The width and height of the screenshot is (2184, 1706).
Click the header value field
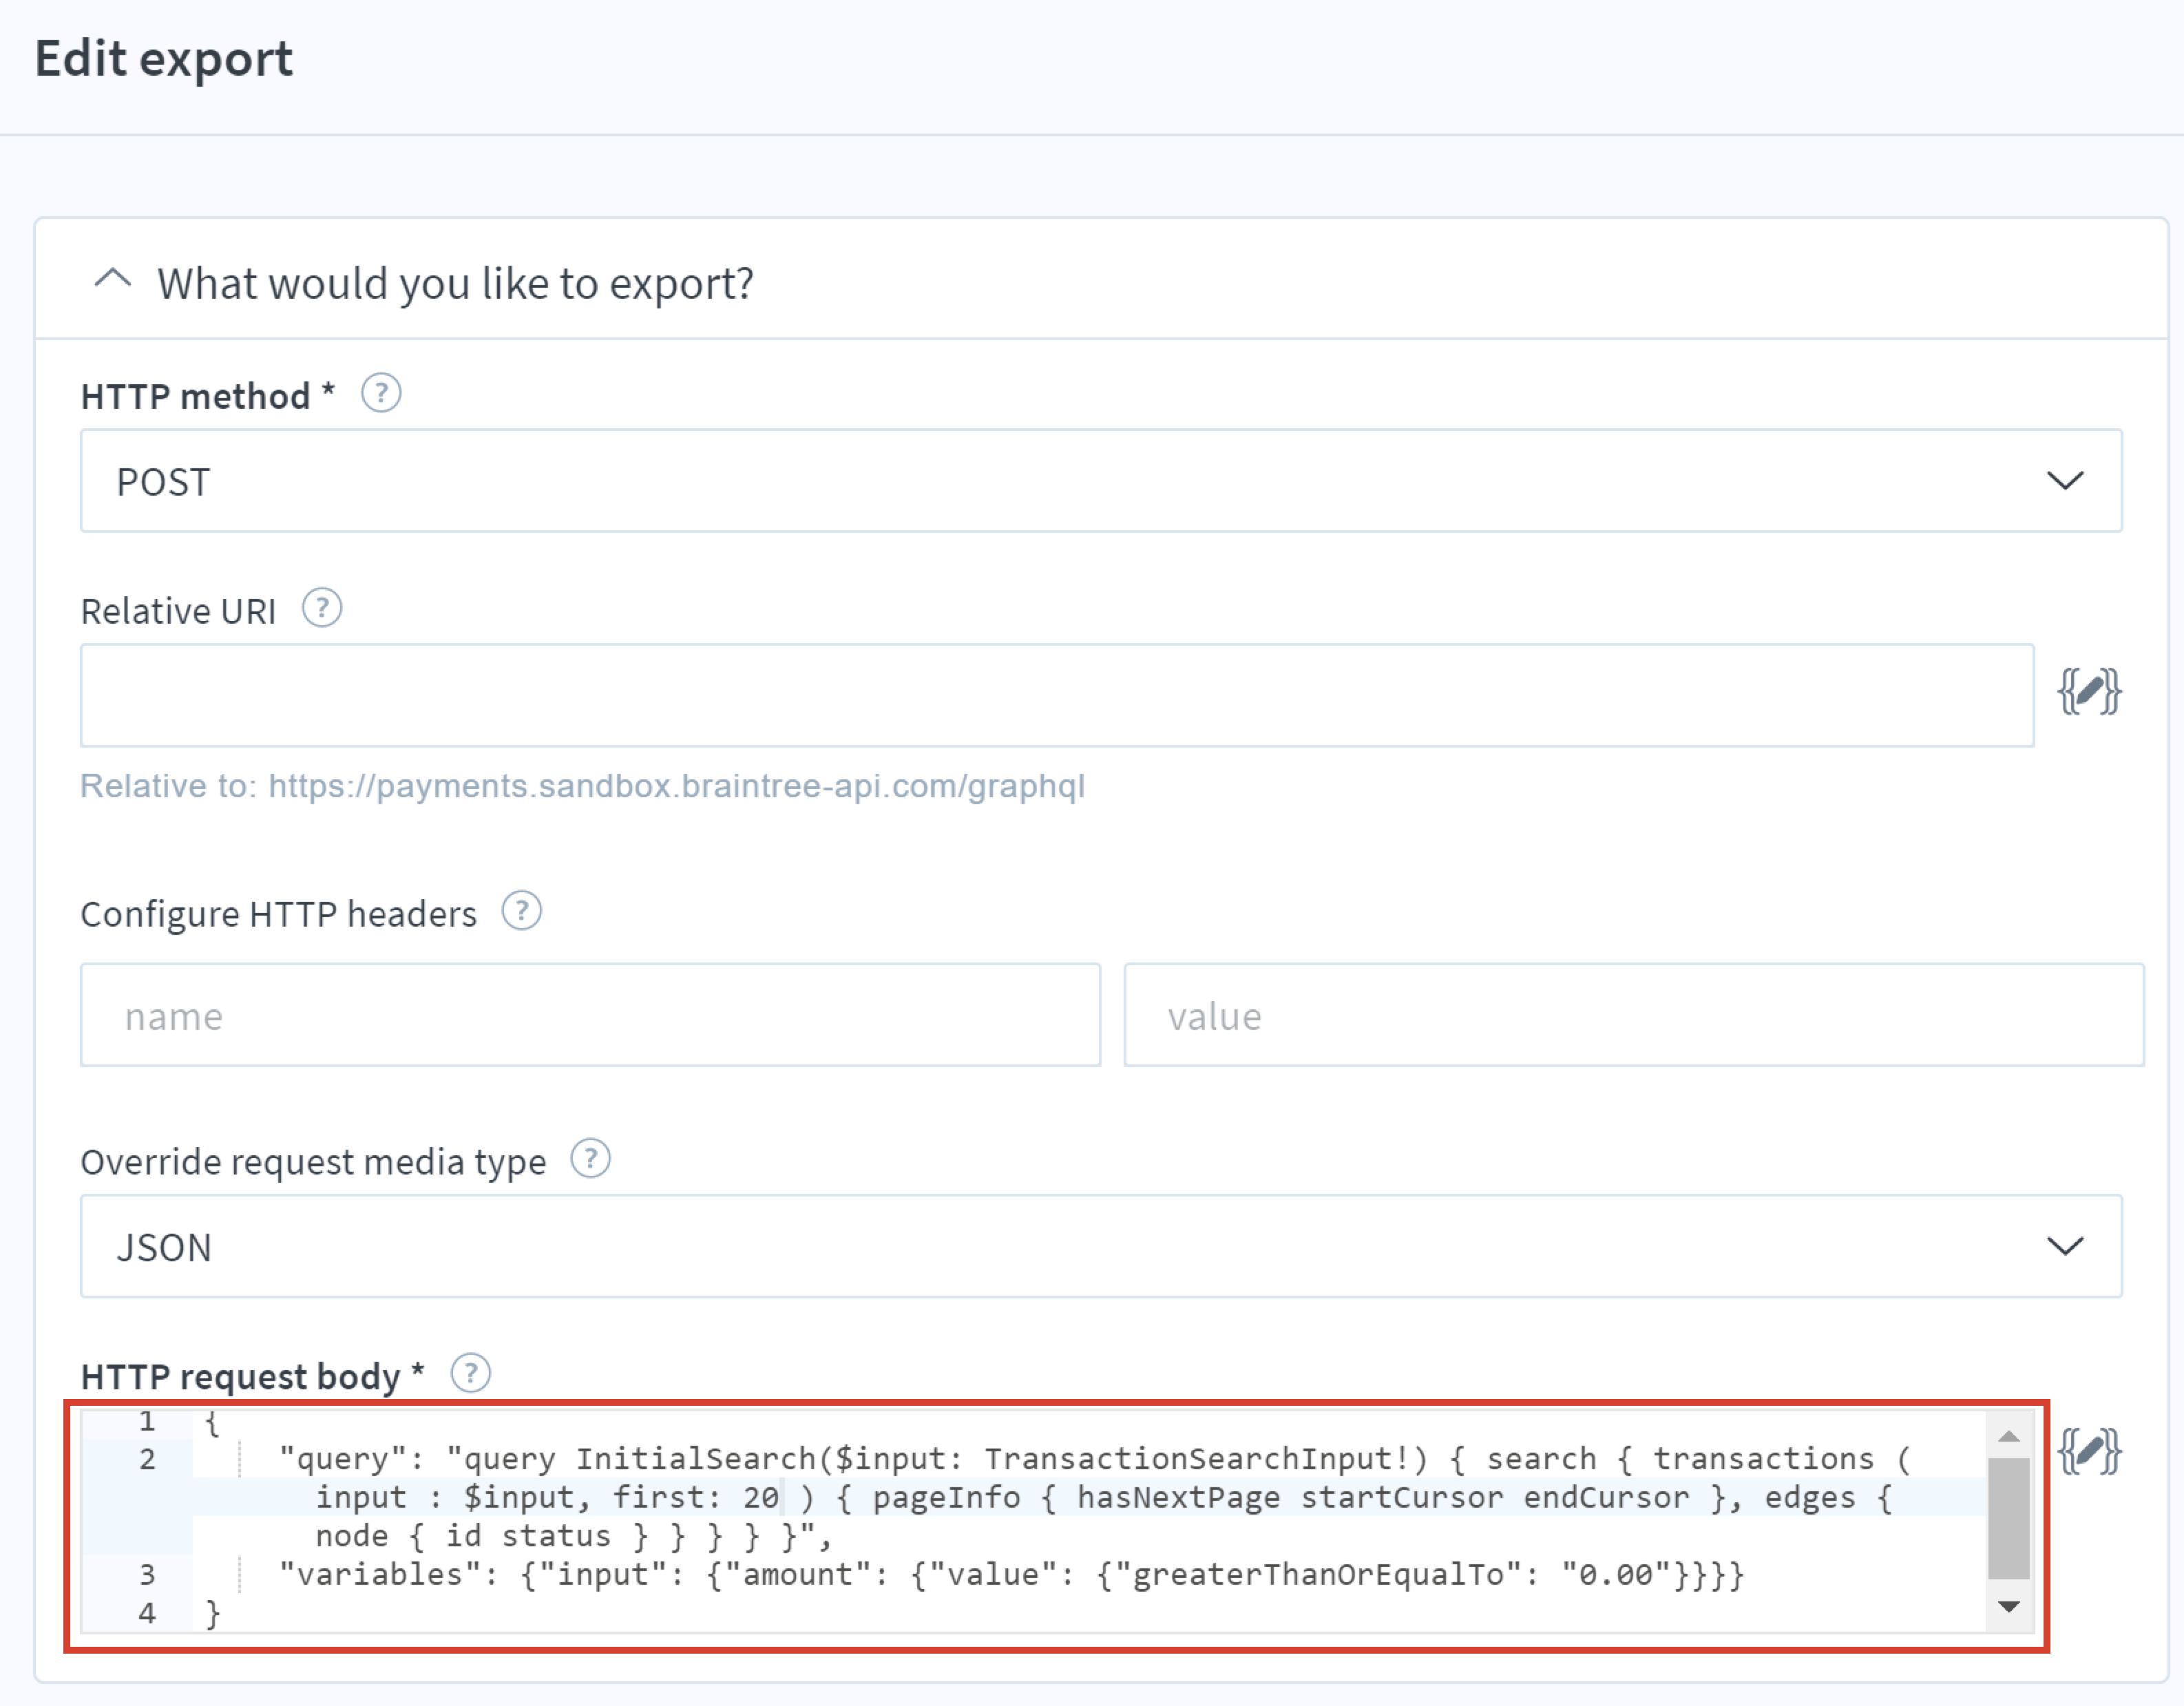click(1634, 1015)
